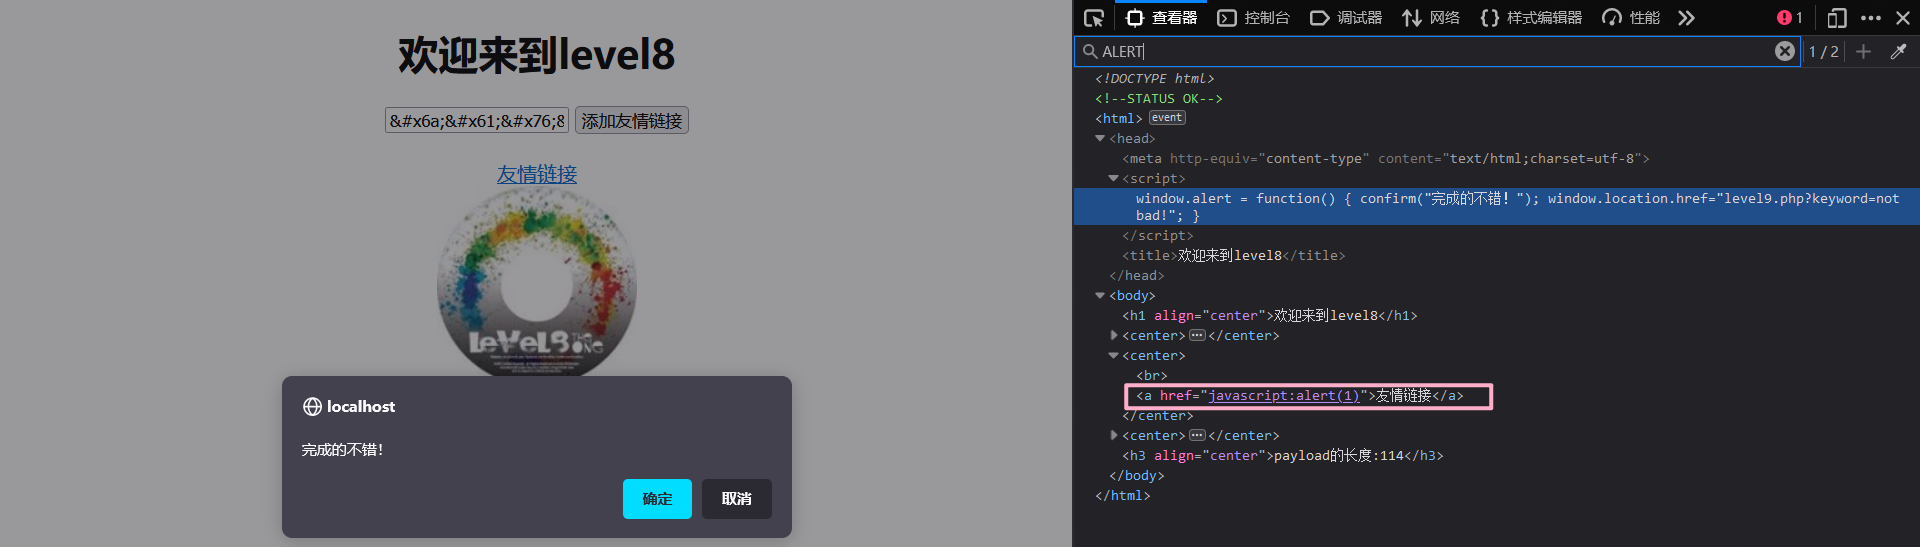Select the br element node
Screen dimensions: 1920x547
(1151, 376)
